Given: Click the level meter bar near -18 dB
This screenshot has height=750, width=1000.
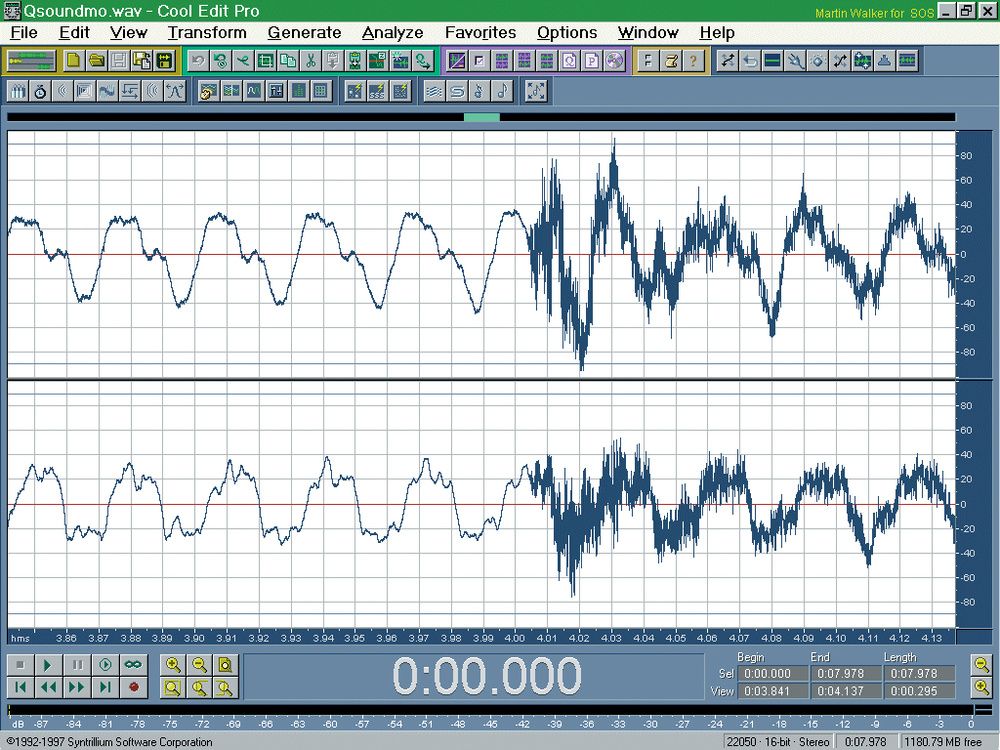Looking at the screenshot, I should (x=779, y=710).
